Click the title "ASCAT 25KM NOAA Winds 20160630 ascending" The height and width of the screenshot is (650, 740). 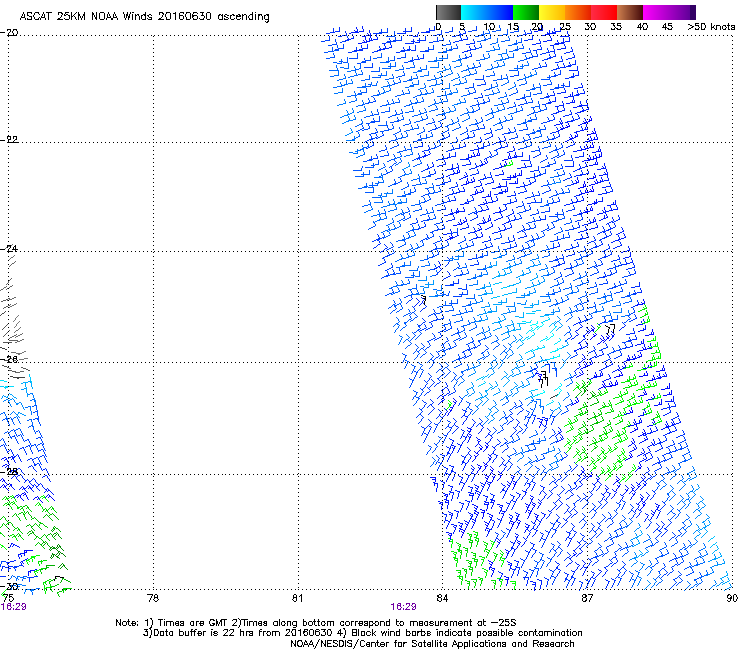pyautogui.click(x=144, y=17)
